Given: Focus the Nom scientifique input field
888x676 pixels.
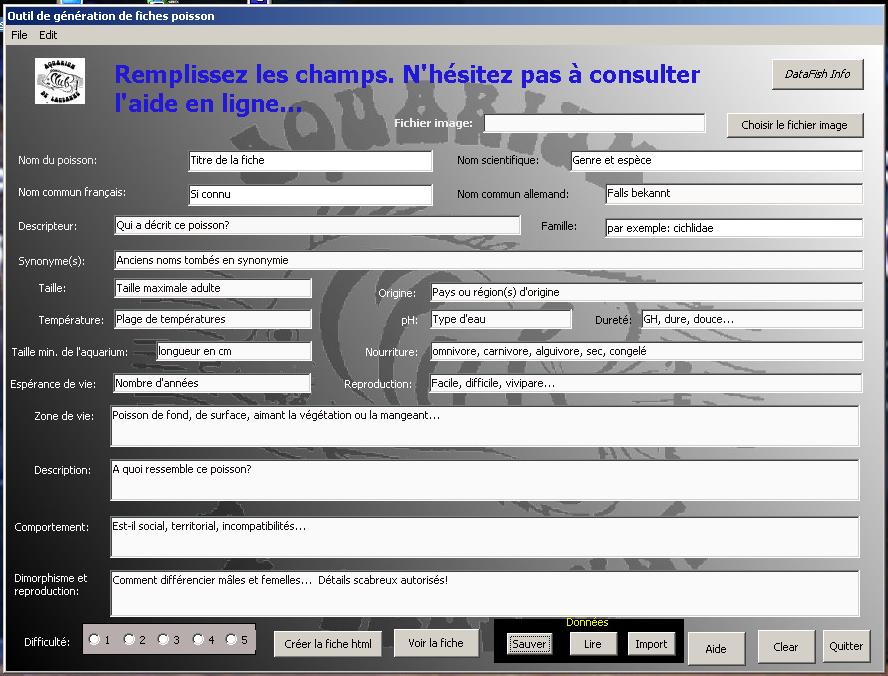Looking at the screenshot, I should 715,160.
